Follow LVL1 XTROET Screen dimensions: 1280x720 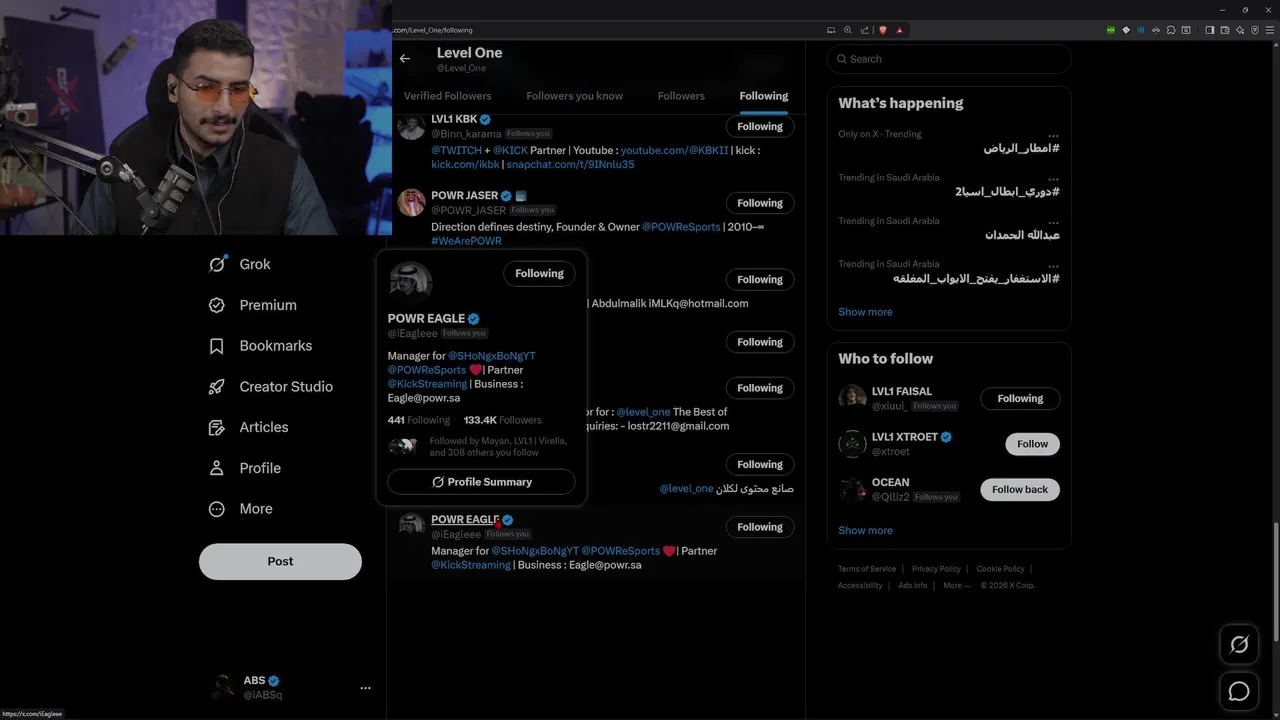tap(1032, 444)
